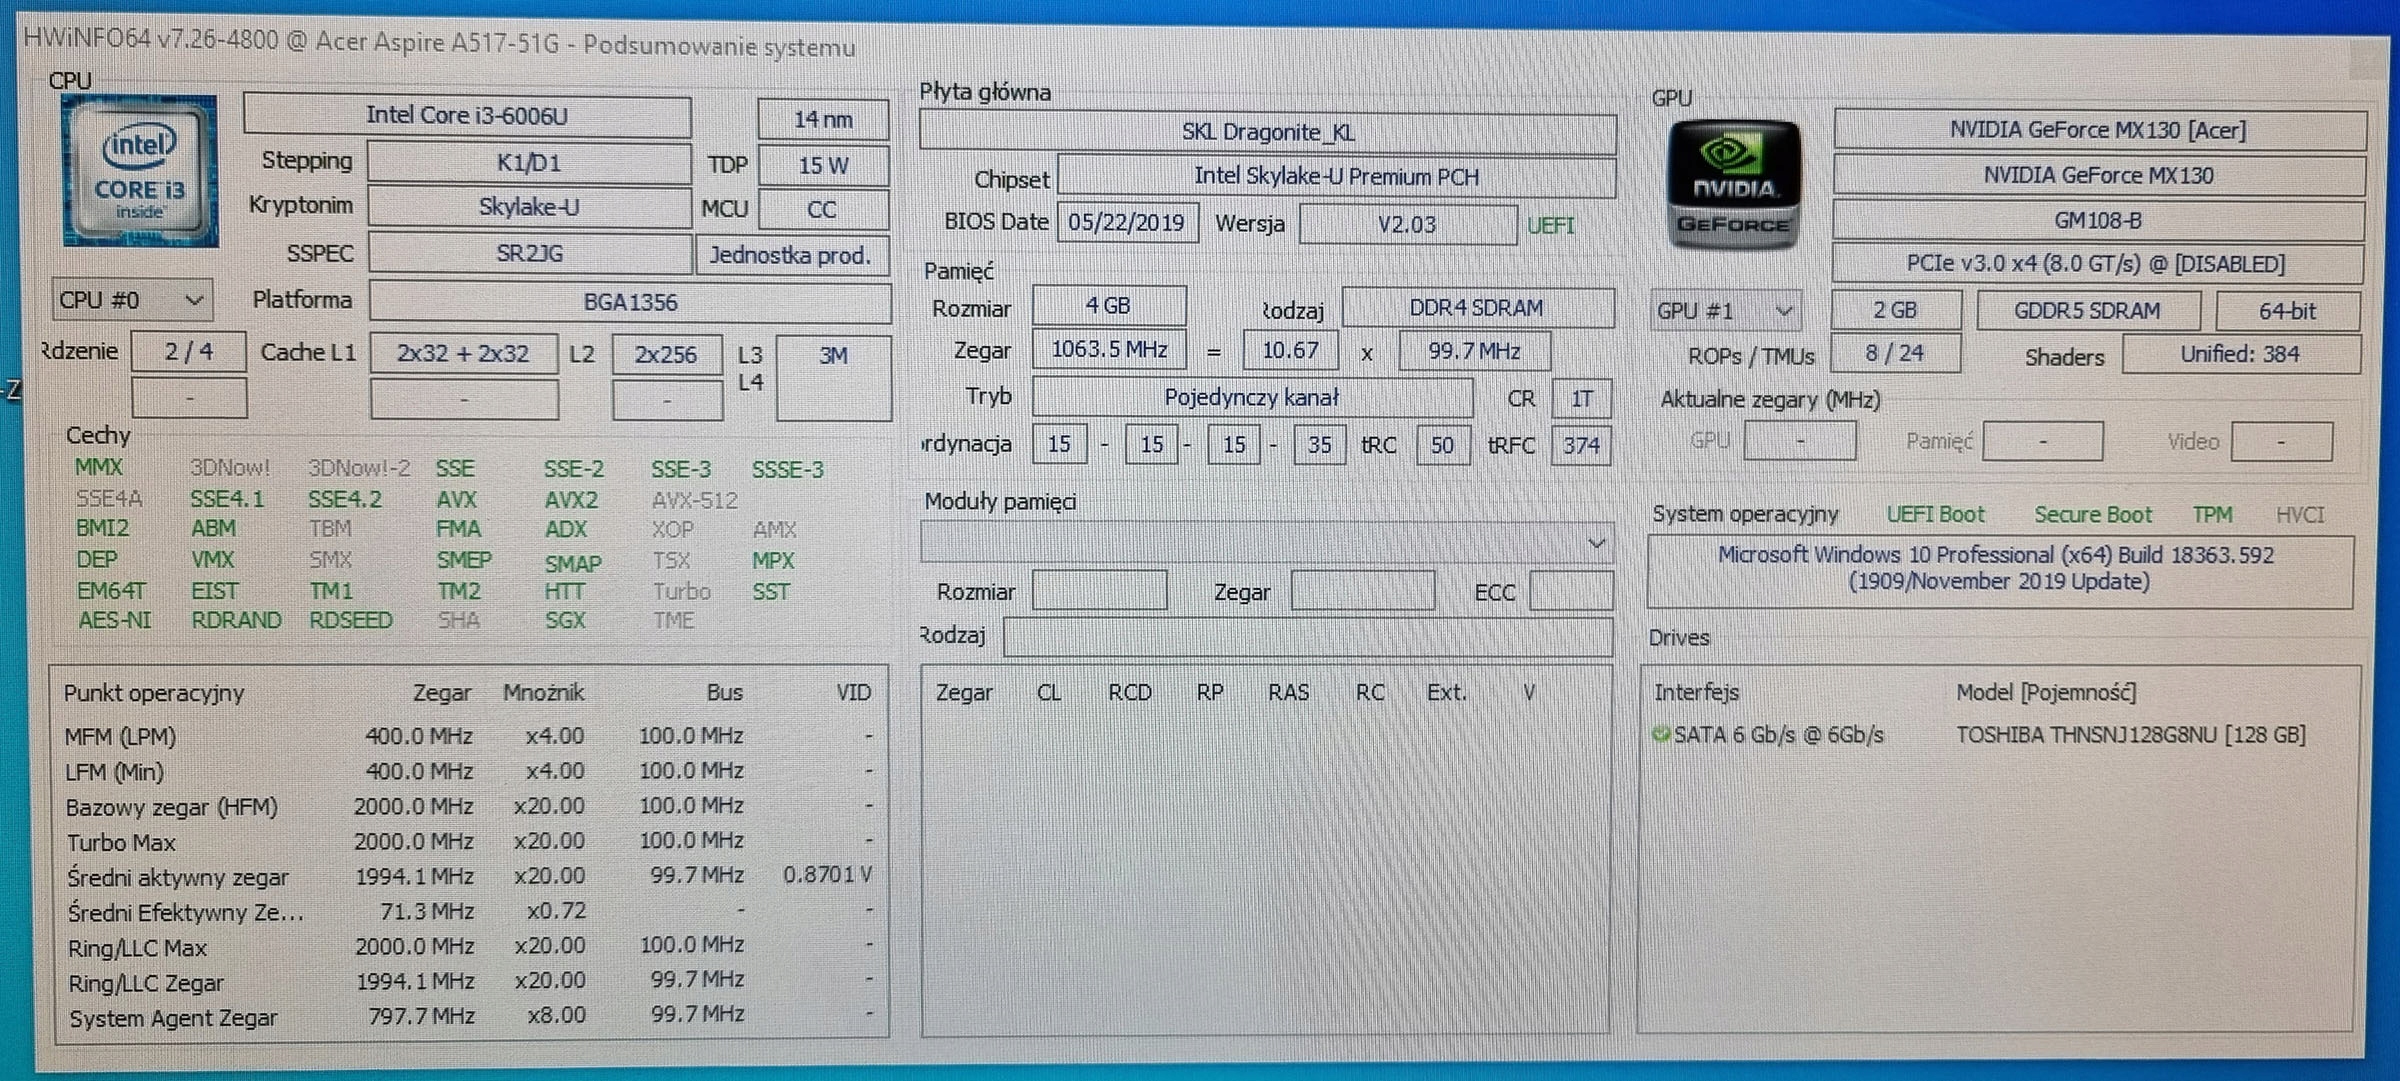This screenshot has height=1081, width=2400.
Task: Select the Skylake-U codename value
Action: tap(529, 207)
